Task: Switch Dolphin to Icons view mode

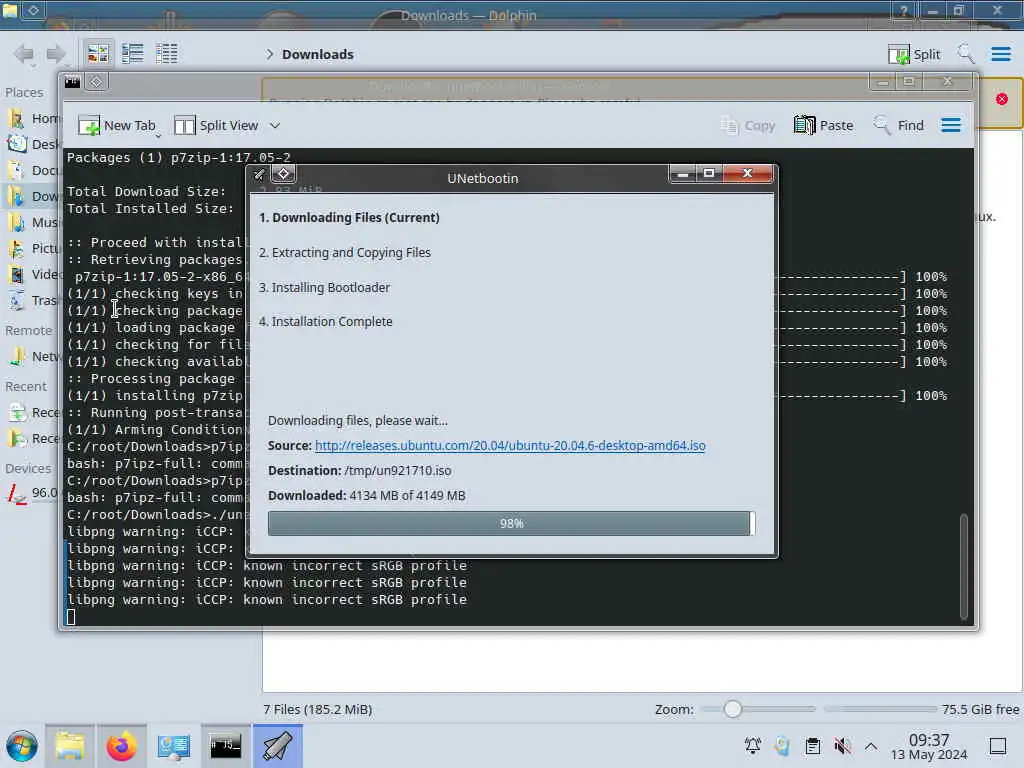Action: (98, 54)
